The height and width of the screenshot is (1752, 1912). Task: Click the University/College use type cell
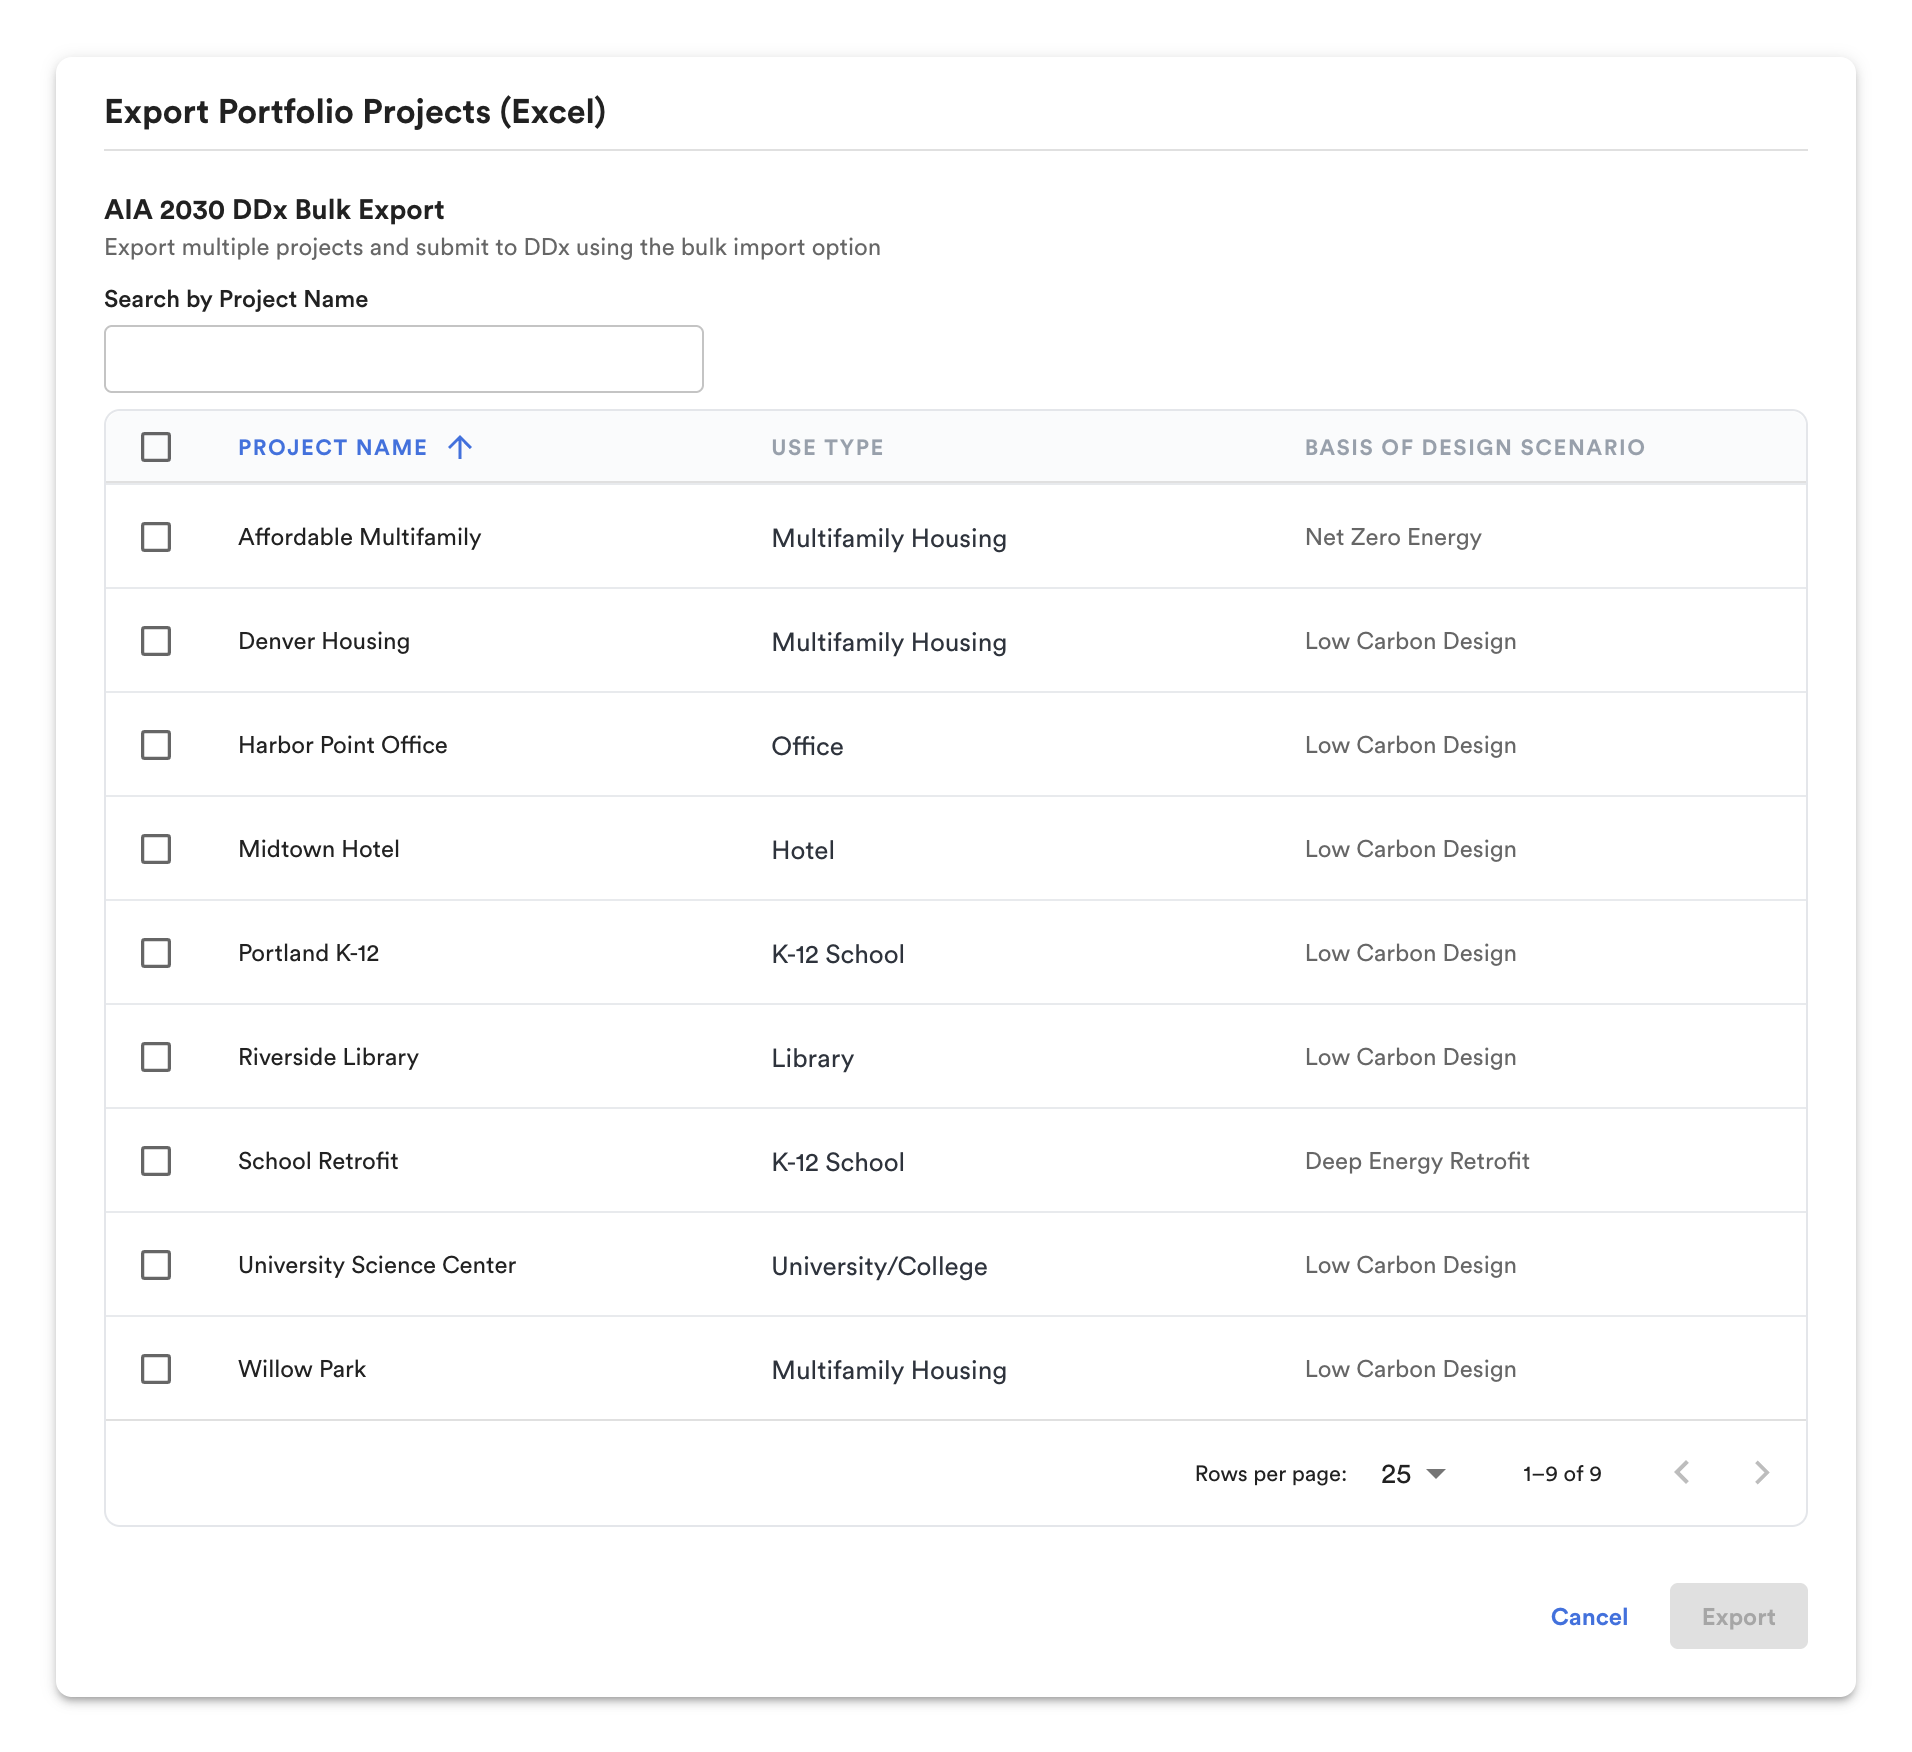(x=879, y=1266)
